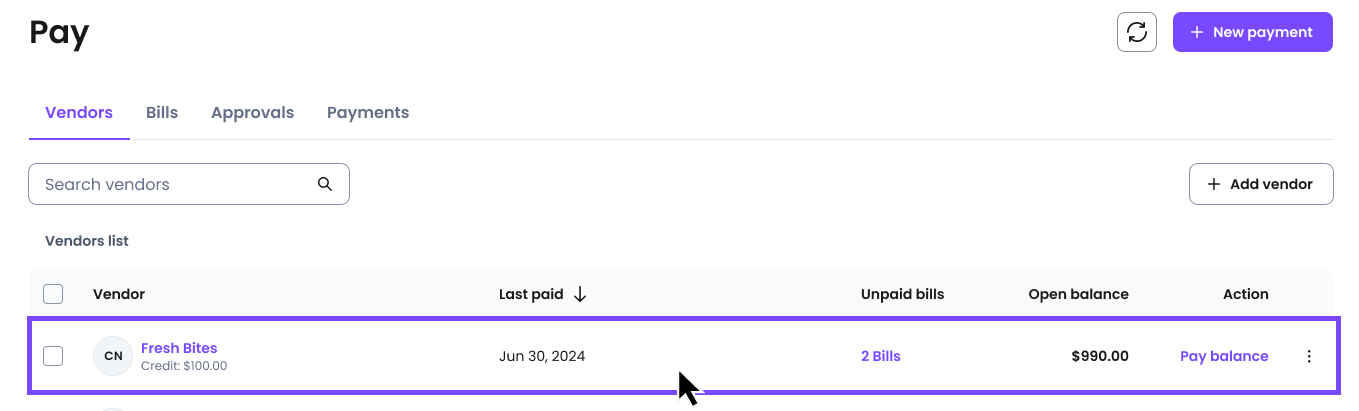Click Pay balance for Fresh Bites
This screenshot has height=411, width=1359.
click(x=1224, y=356)
